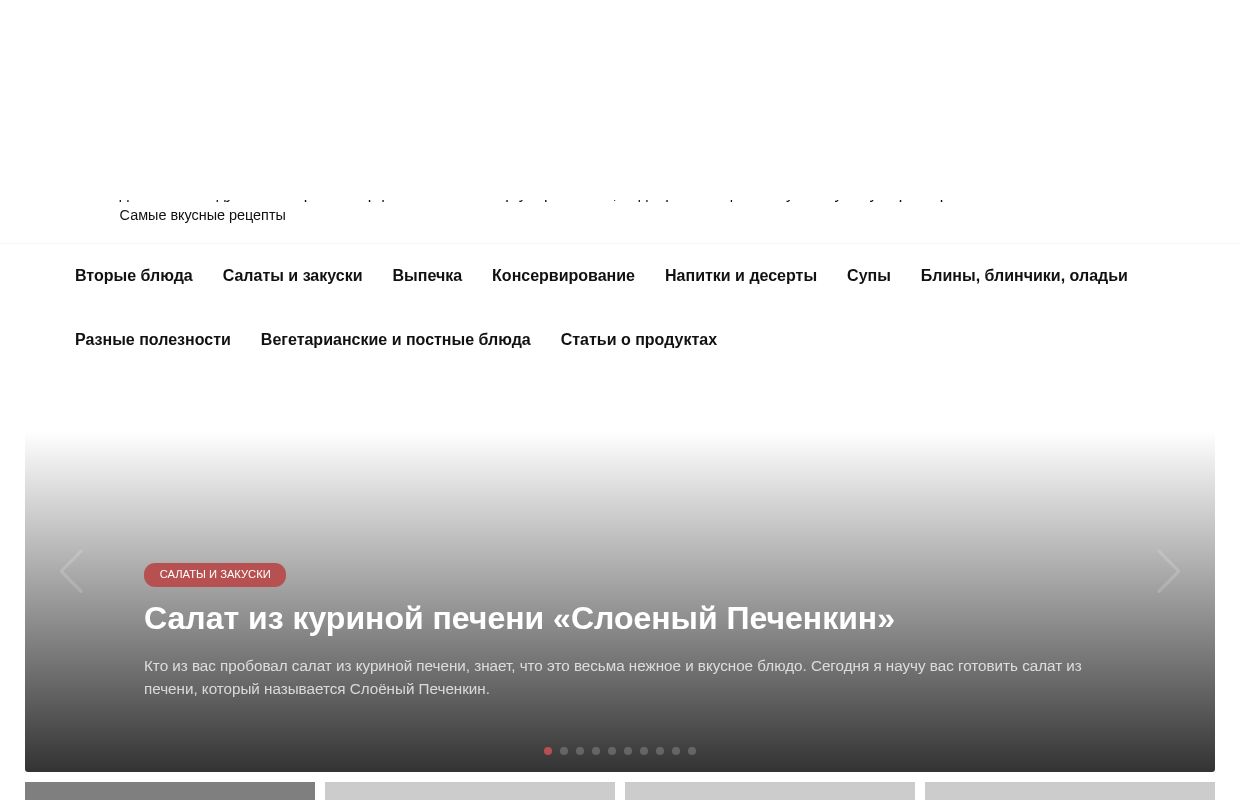Open Напитки и десерты category
This screenshot has height=800, width=1240.
(x=741, y=276)
